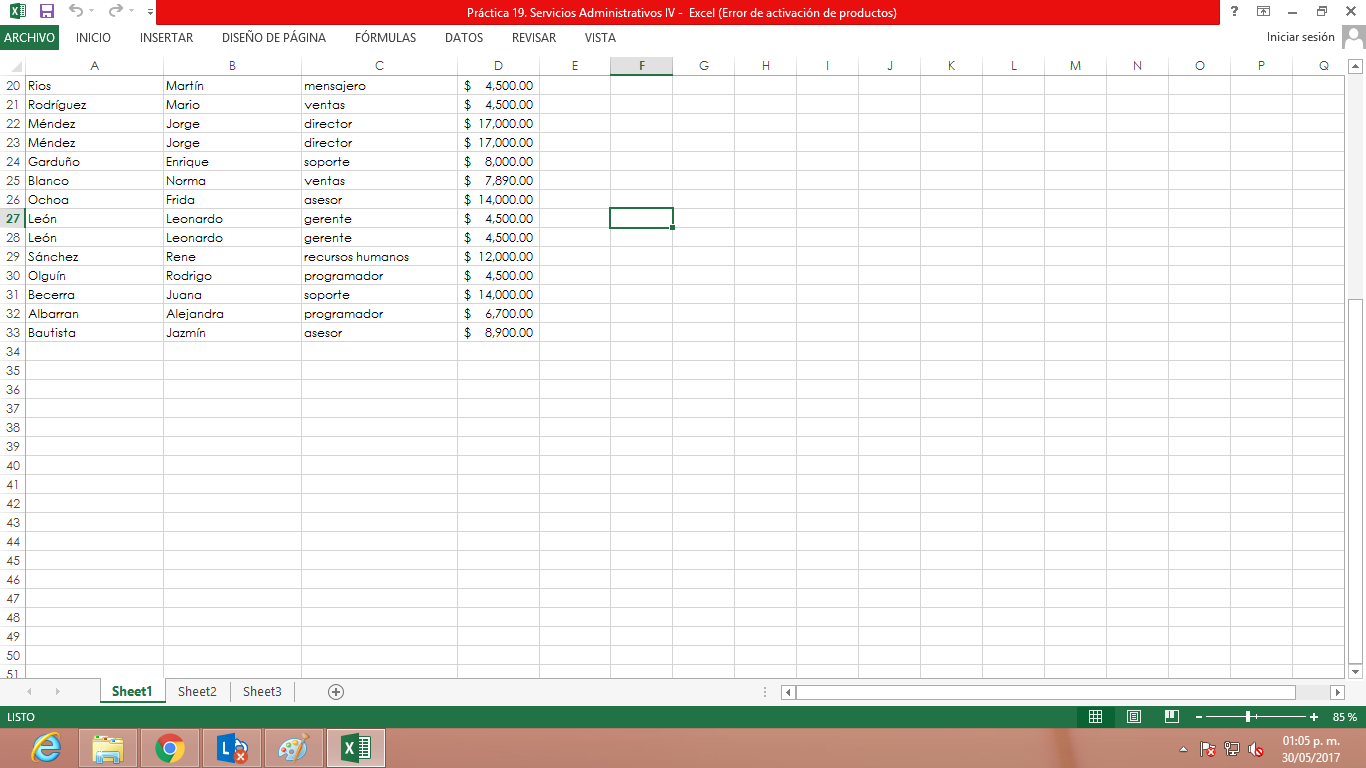This screenshot has height=768, width=1366.
Task: Zoom out with the minus button
Action: (x=1199, y=717)
